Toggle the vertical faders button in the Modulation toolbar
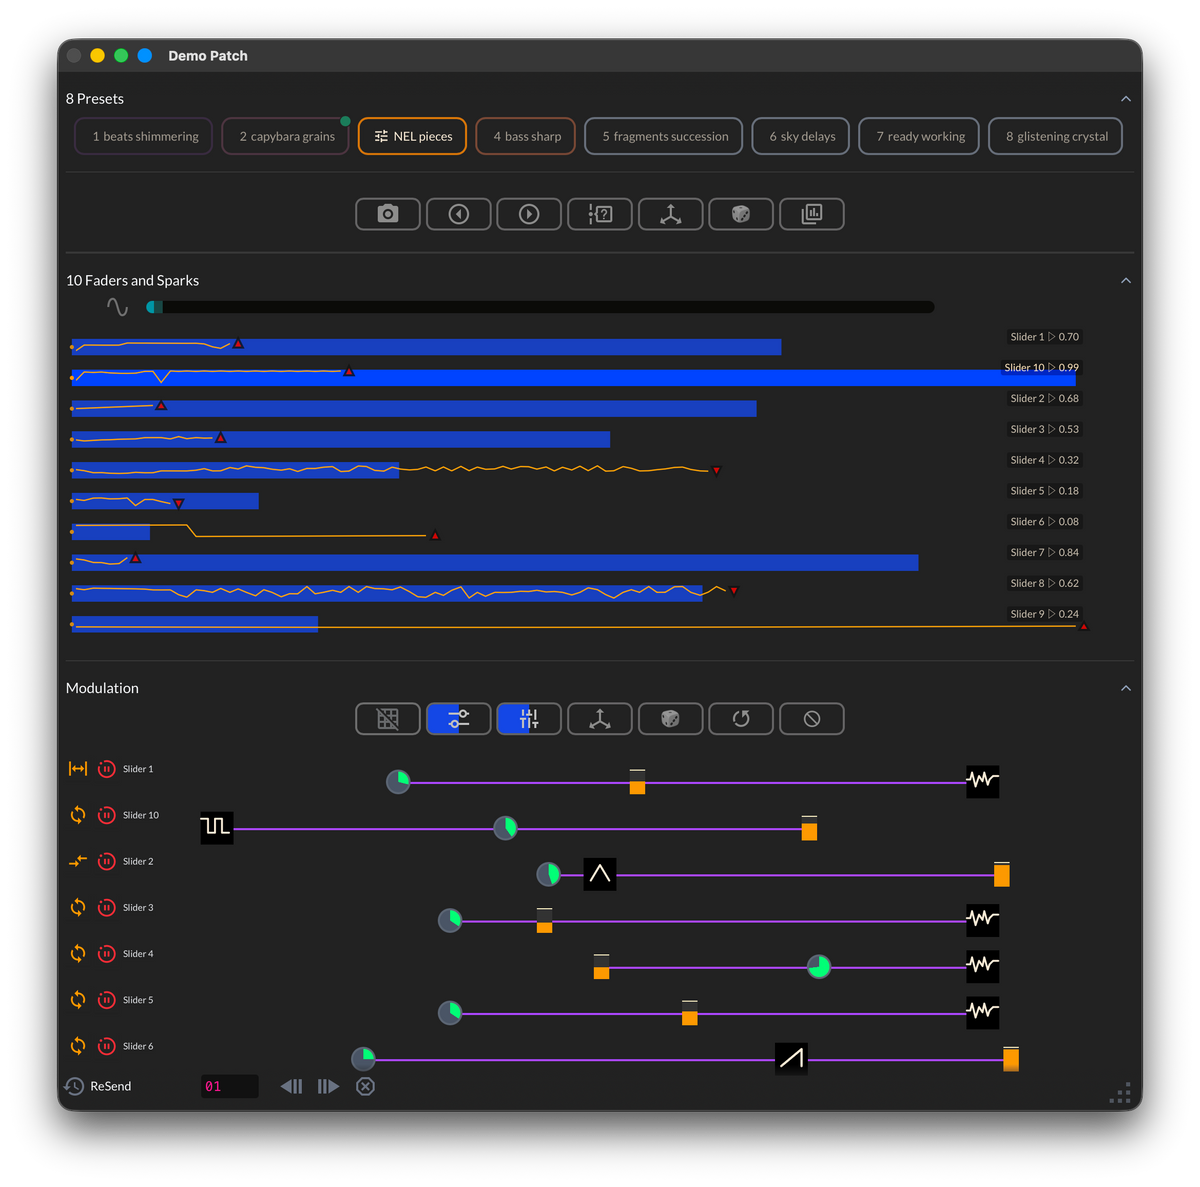 (529, 719)
